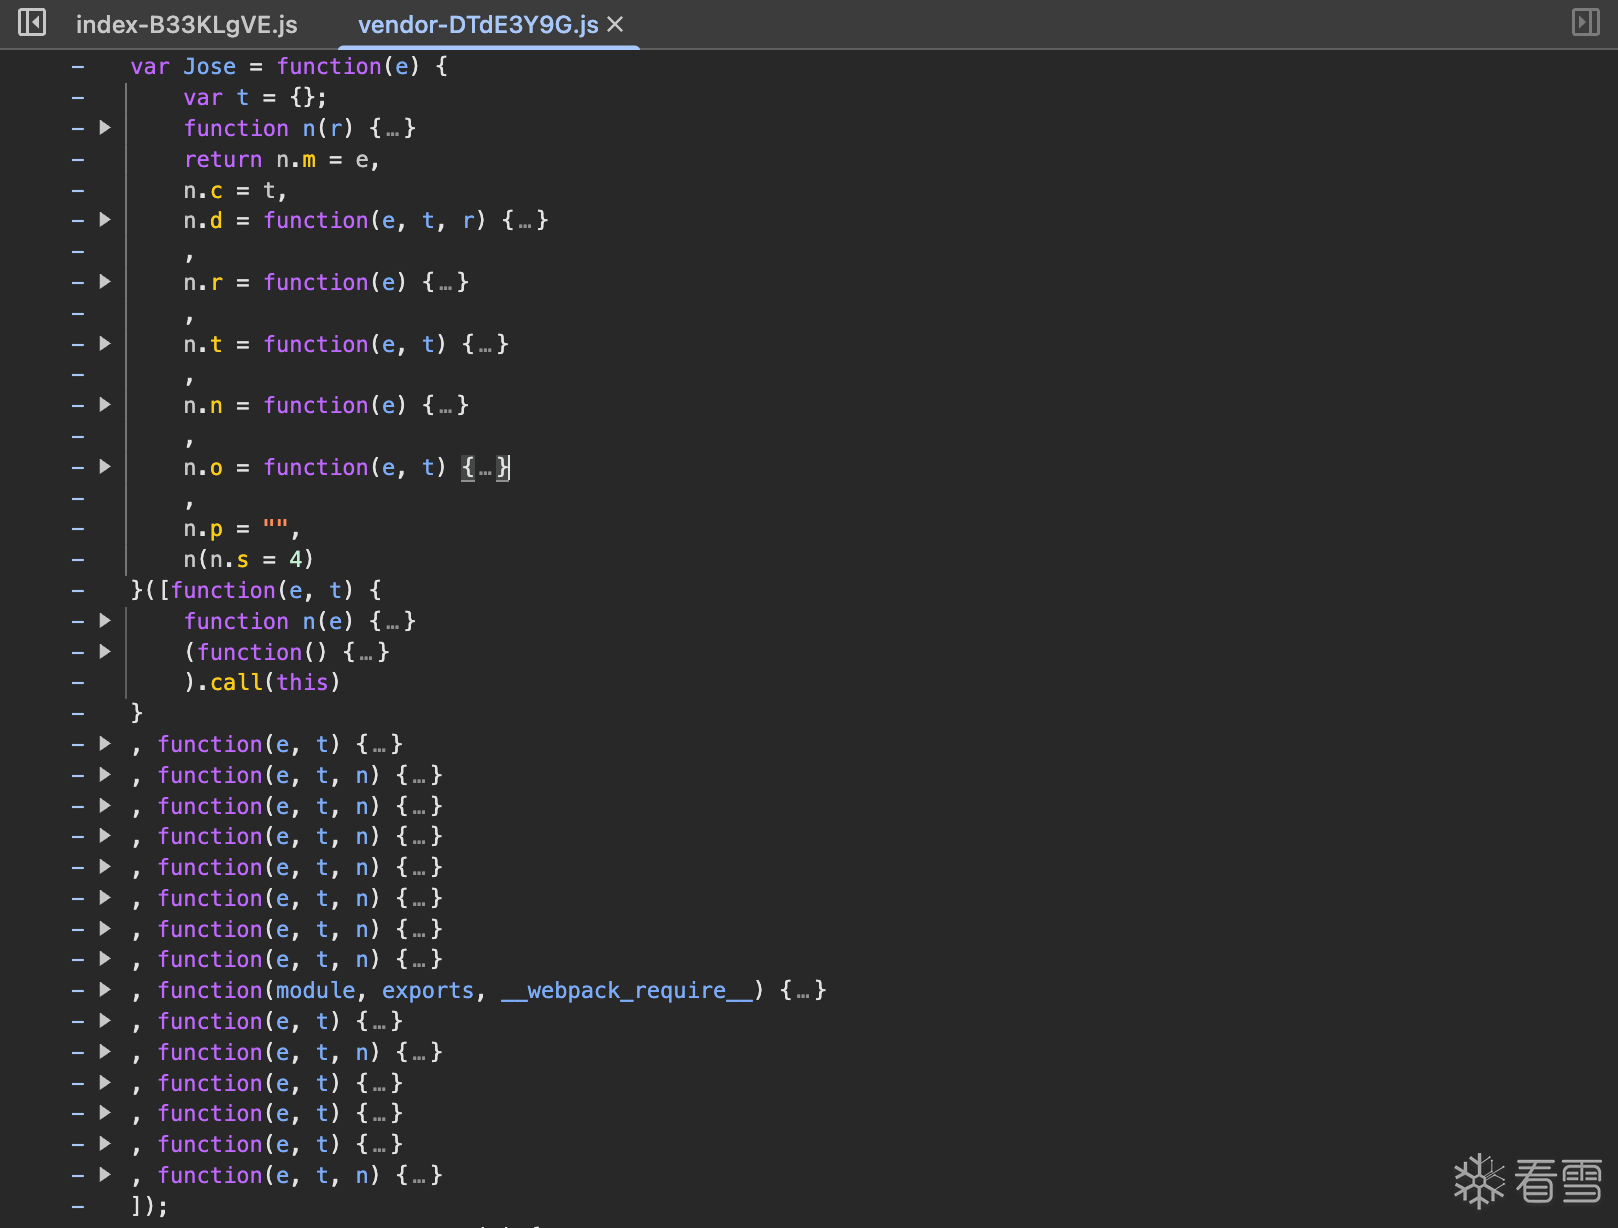Viewport: 1618px width, 1228px height.
Task: Click the {…} placeholder of webpack_require function
Action: click(x=803, y=990)
